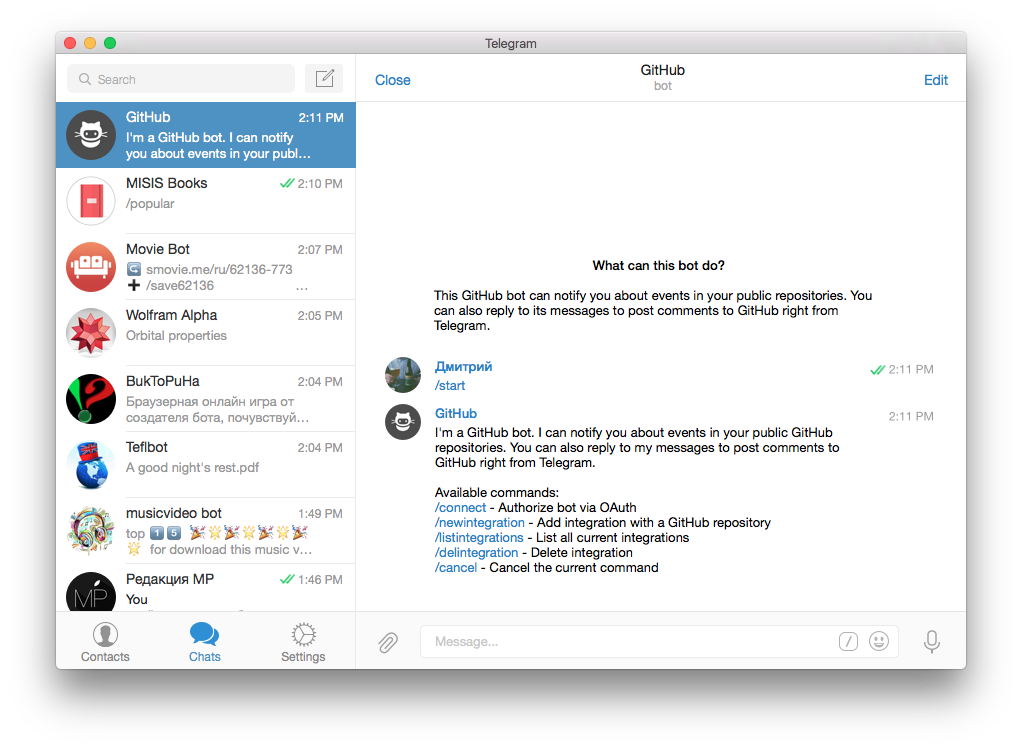Click the macOS green zoom window button
The image size is (1022, 749).
(110, 43)
